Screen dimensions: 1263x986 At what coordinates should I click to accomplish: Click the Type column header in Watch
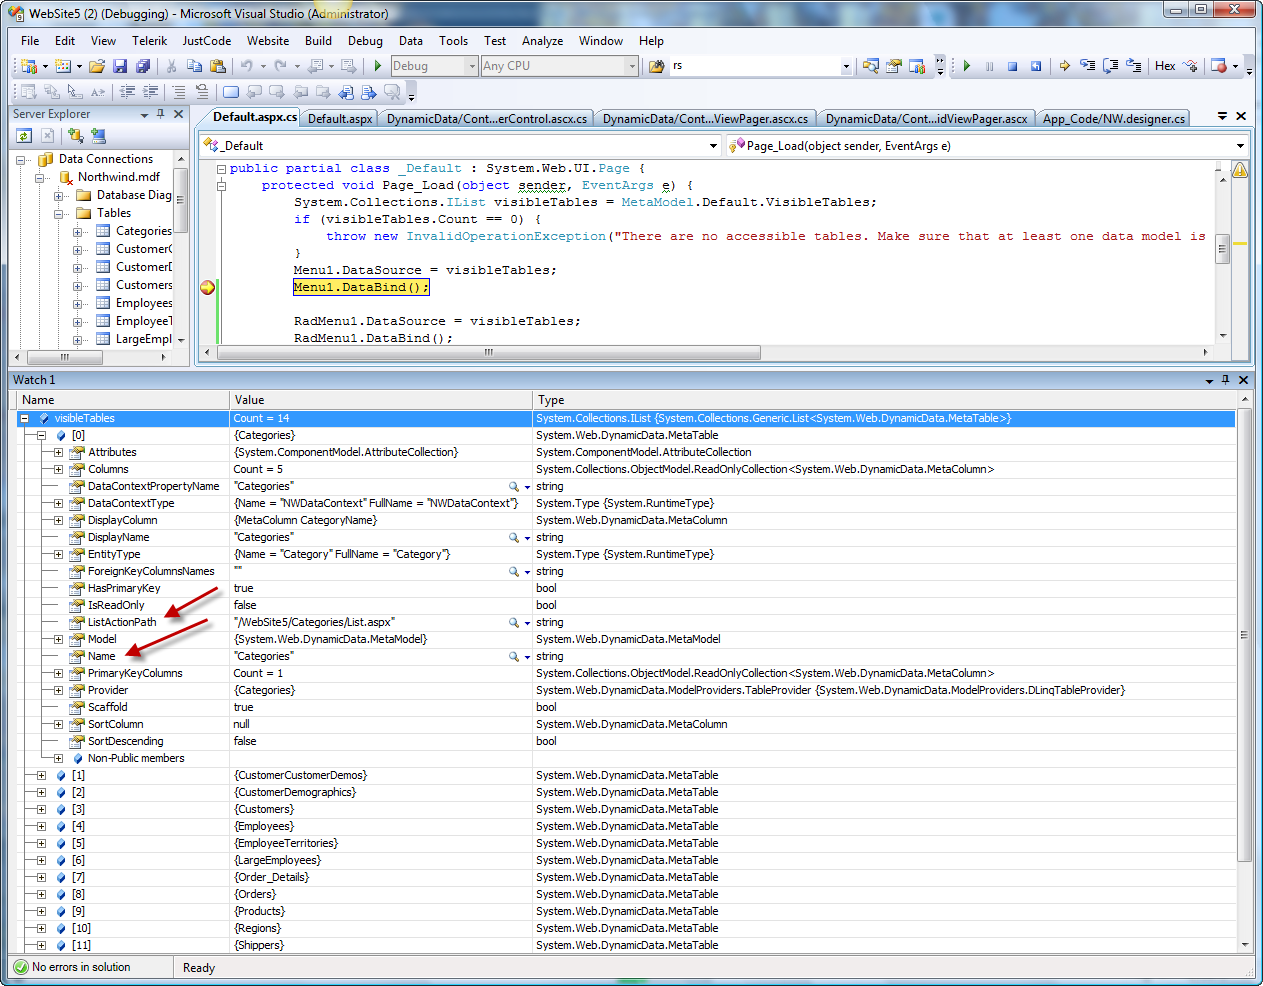pyautogui.click(x=885, y=400)
